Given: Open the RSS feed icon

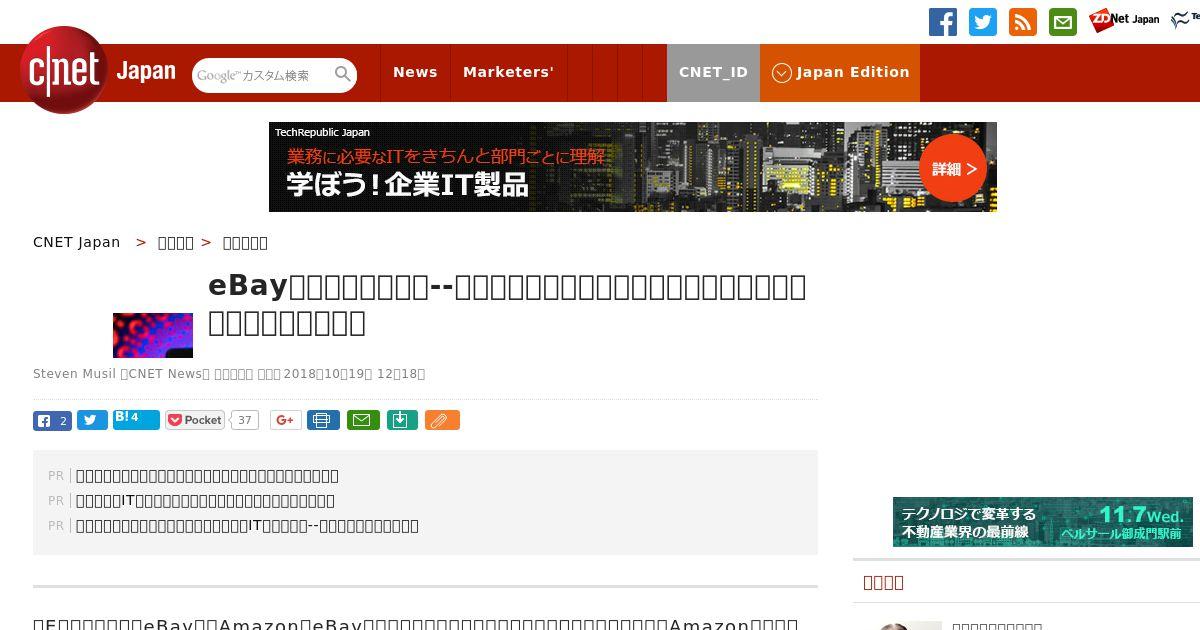Looking at the screenshot, I should click(x=1023, y=22).
